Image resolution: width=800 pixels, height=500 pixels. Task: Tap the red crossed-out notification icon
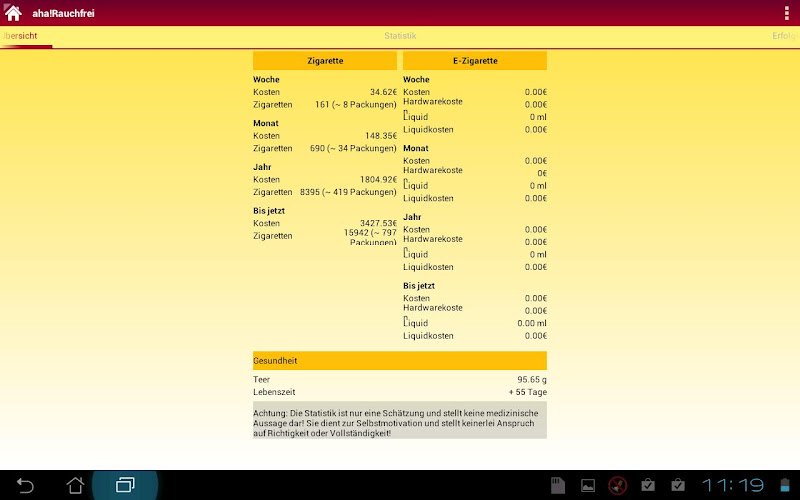click(617, 485)
